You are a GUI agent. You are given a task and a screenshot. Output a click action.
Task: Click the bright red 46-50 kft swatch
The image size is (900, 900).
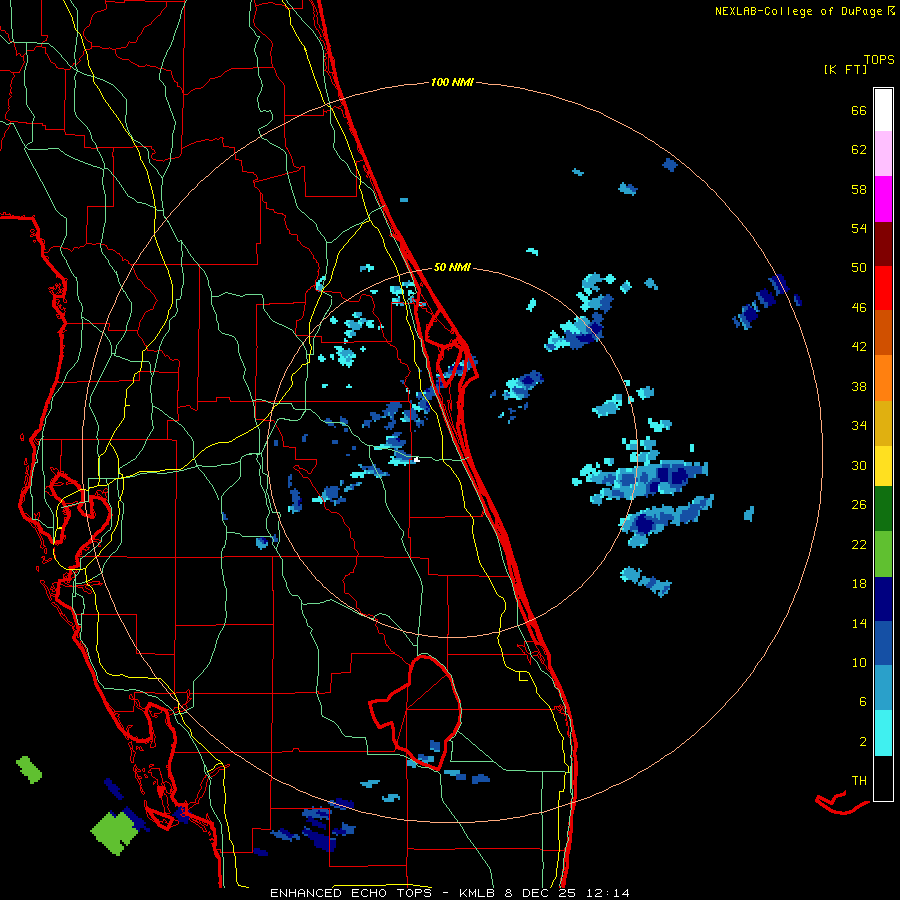click(x=883, y=288)
